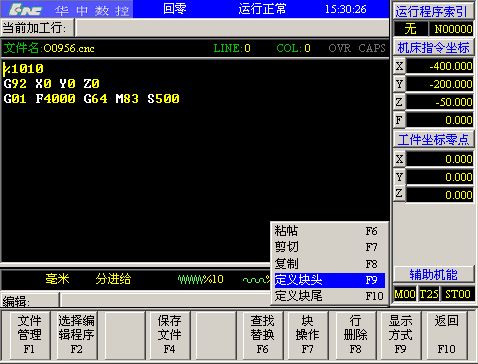The height and width of the screenshot is (364, 478).
Task: Select 定义块头 F9 menu entry
Action: [x=329, y=280]
